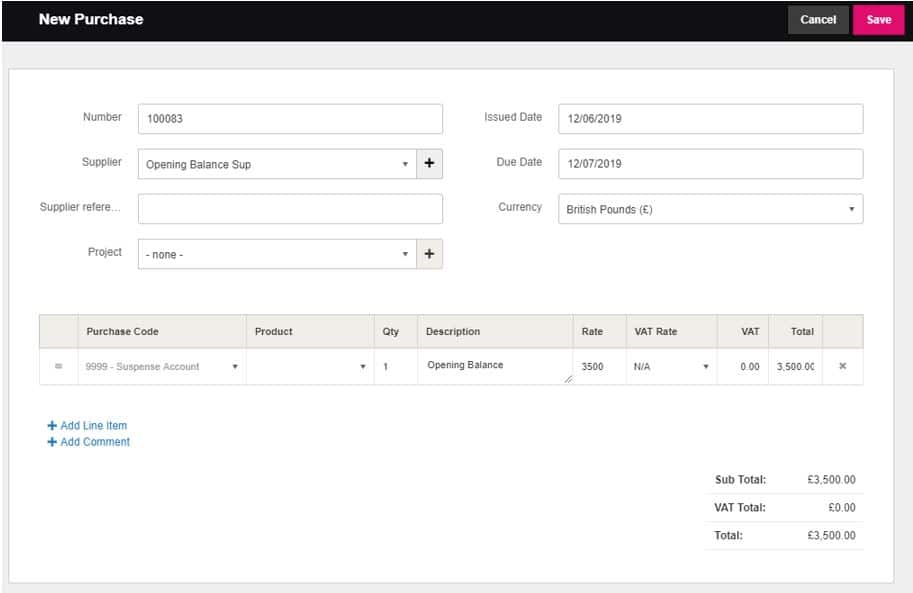Click the Issued Date field

point(710,119)
